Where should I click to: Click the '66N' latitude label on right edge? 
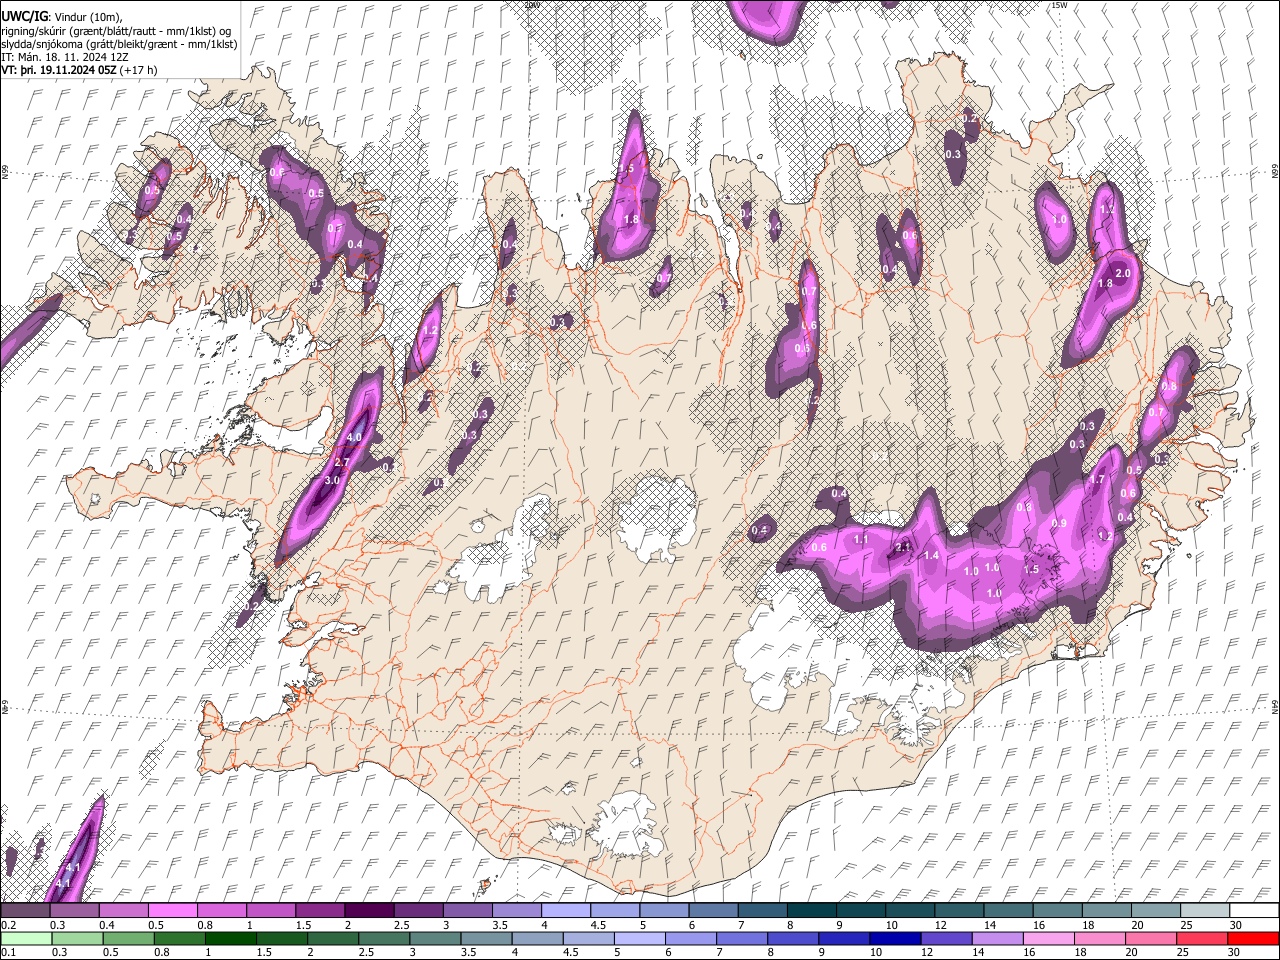point(1275,172)
